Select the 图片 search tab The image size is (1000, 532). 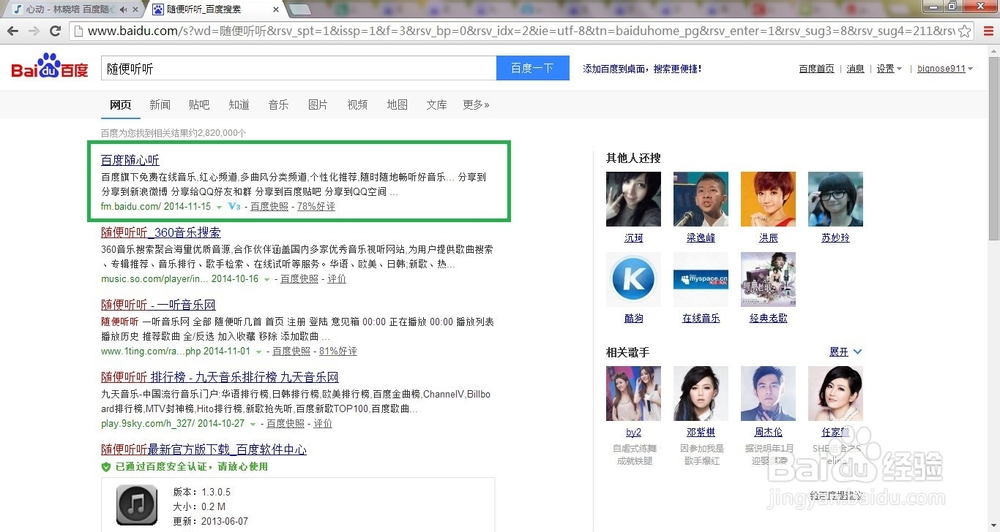[318, 105]
